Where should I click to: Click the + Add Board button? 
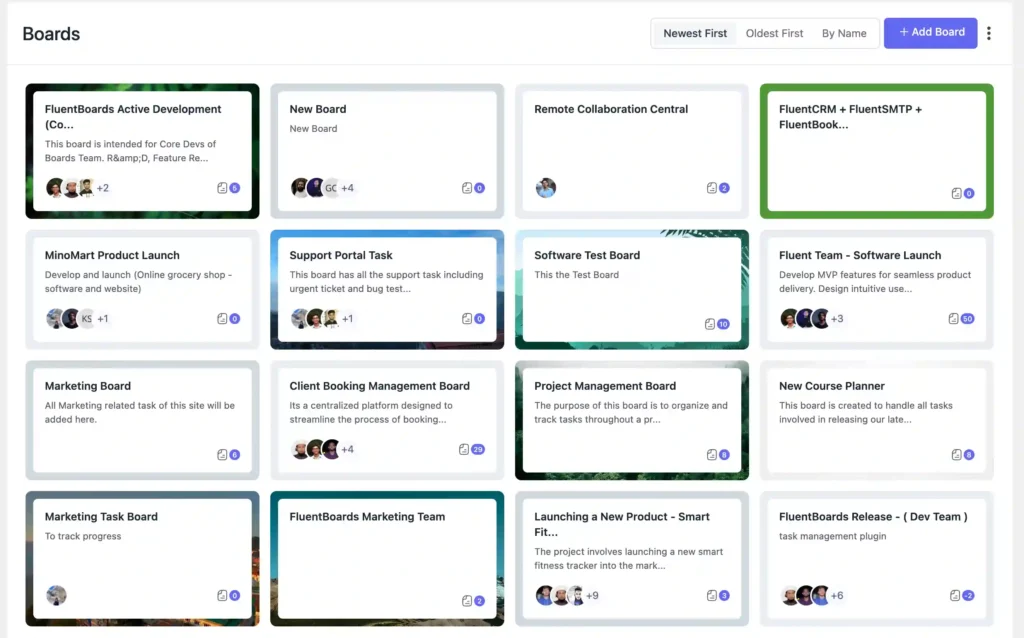click(930, 33)
